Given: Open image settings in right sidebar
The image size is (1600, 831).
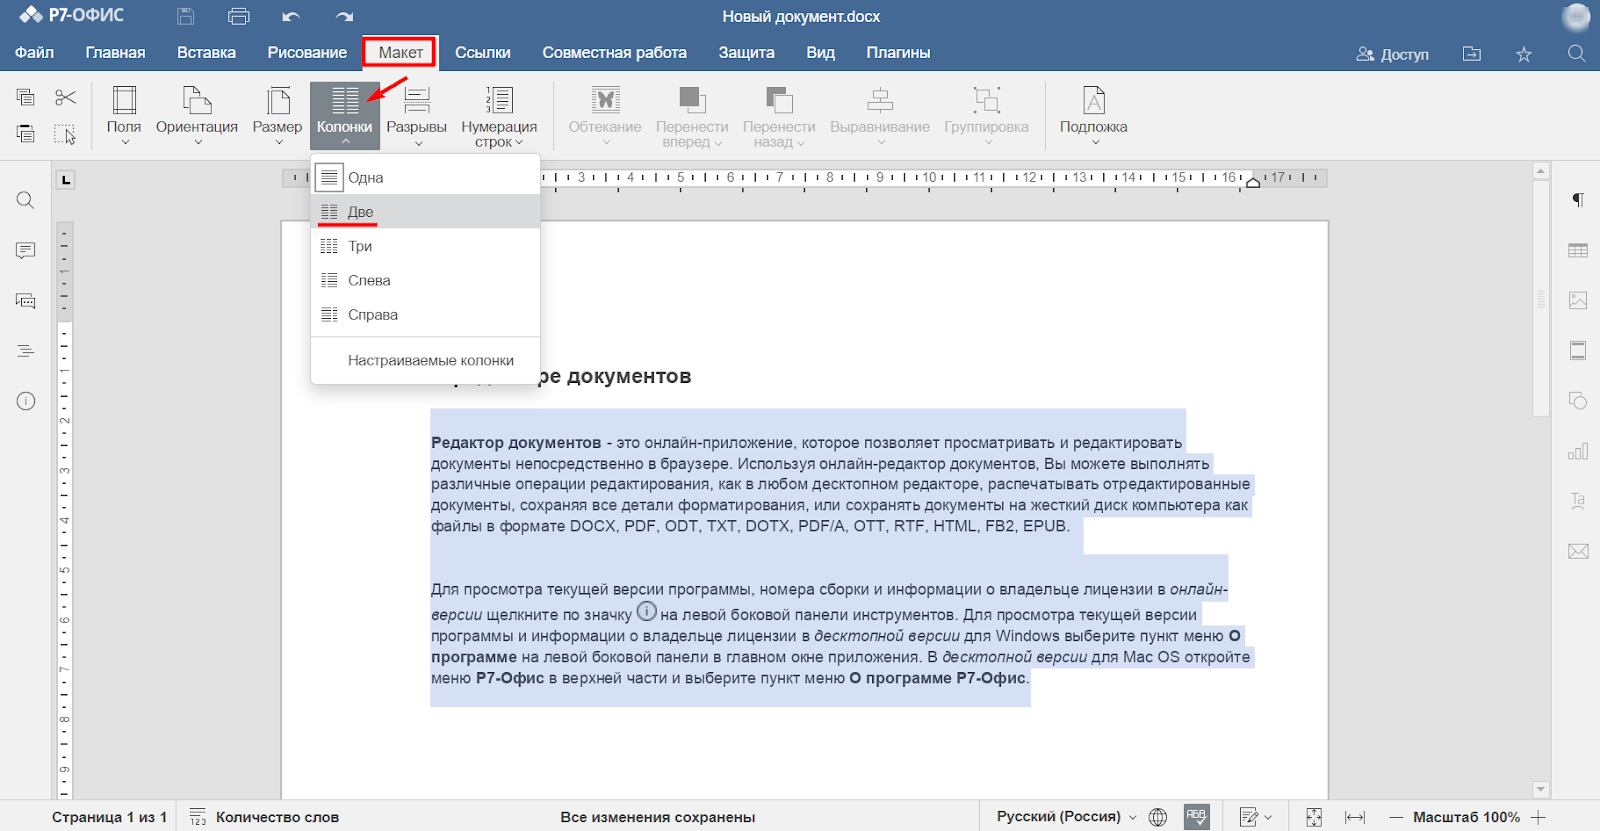Looking at the screenshot, I should [x=1578, y=300].
